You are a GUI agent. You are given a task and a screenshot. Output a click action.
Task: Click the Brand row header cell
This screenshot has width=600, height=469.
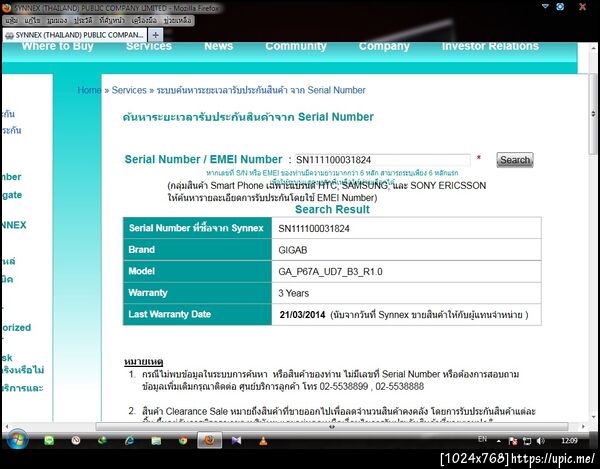click(197, 250)
